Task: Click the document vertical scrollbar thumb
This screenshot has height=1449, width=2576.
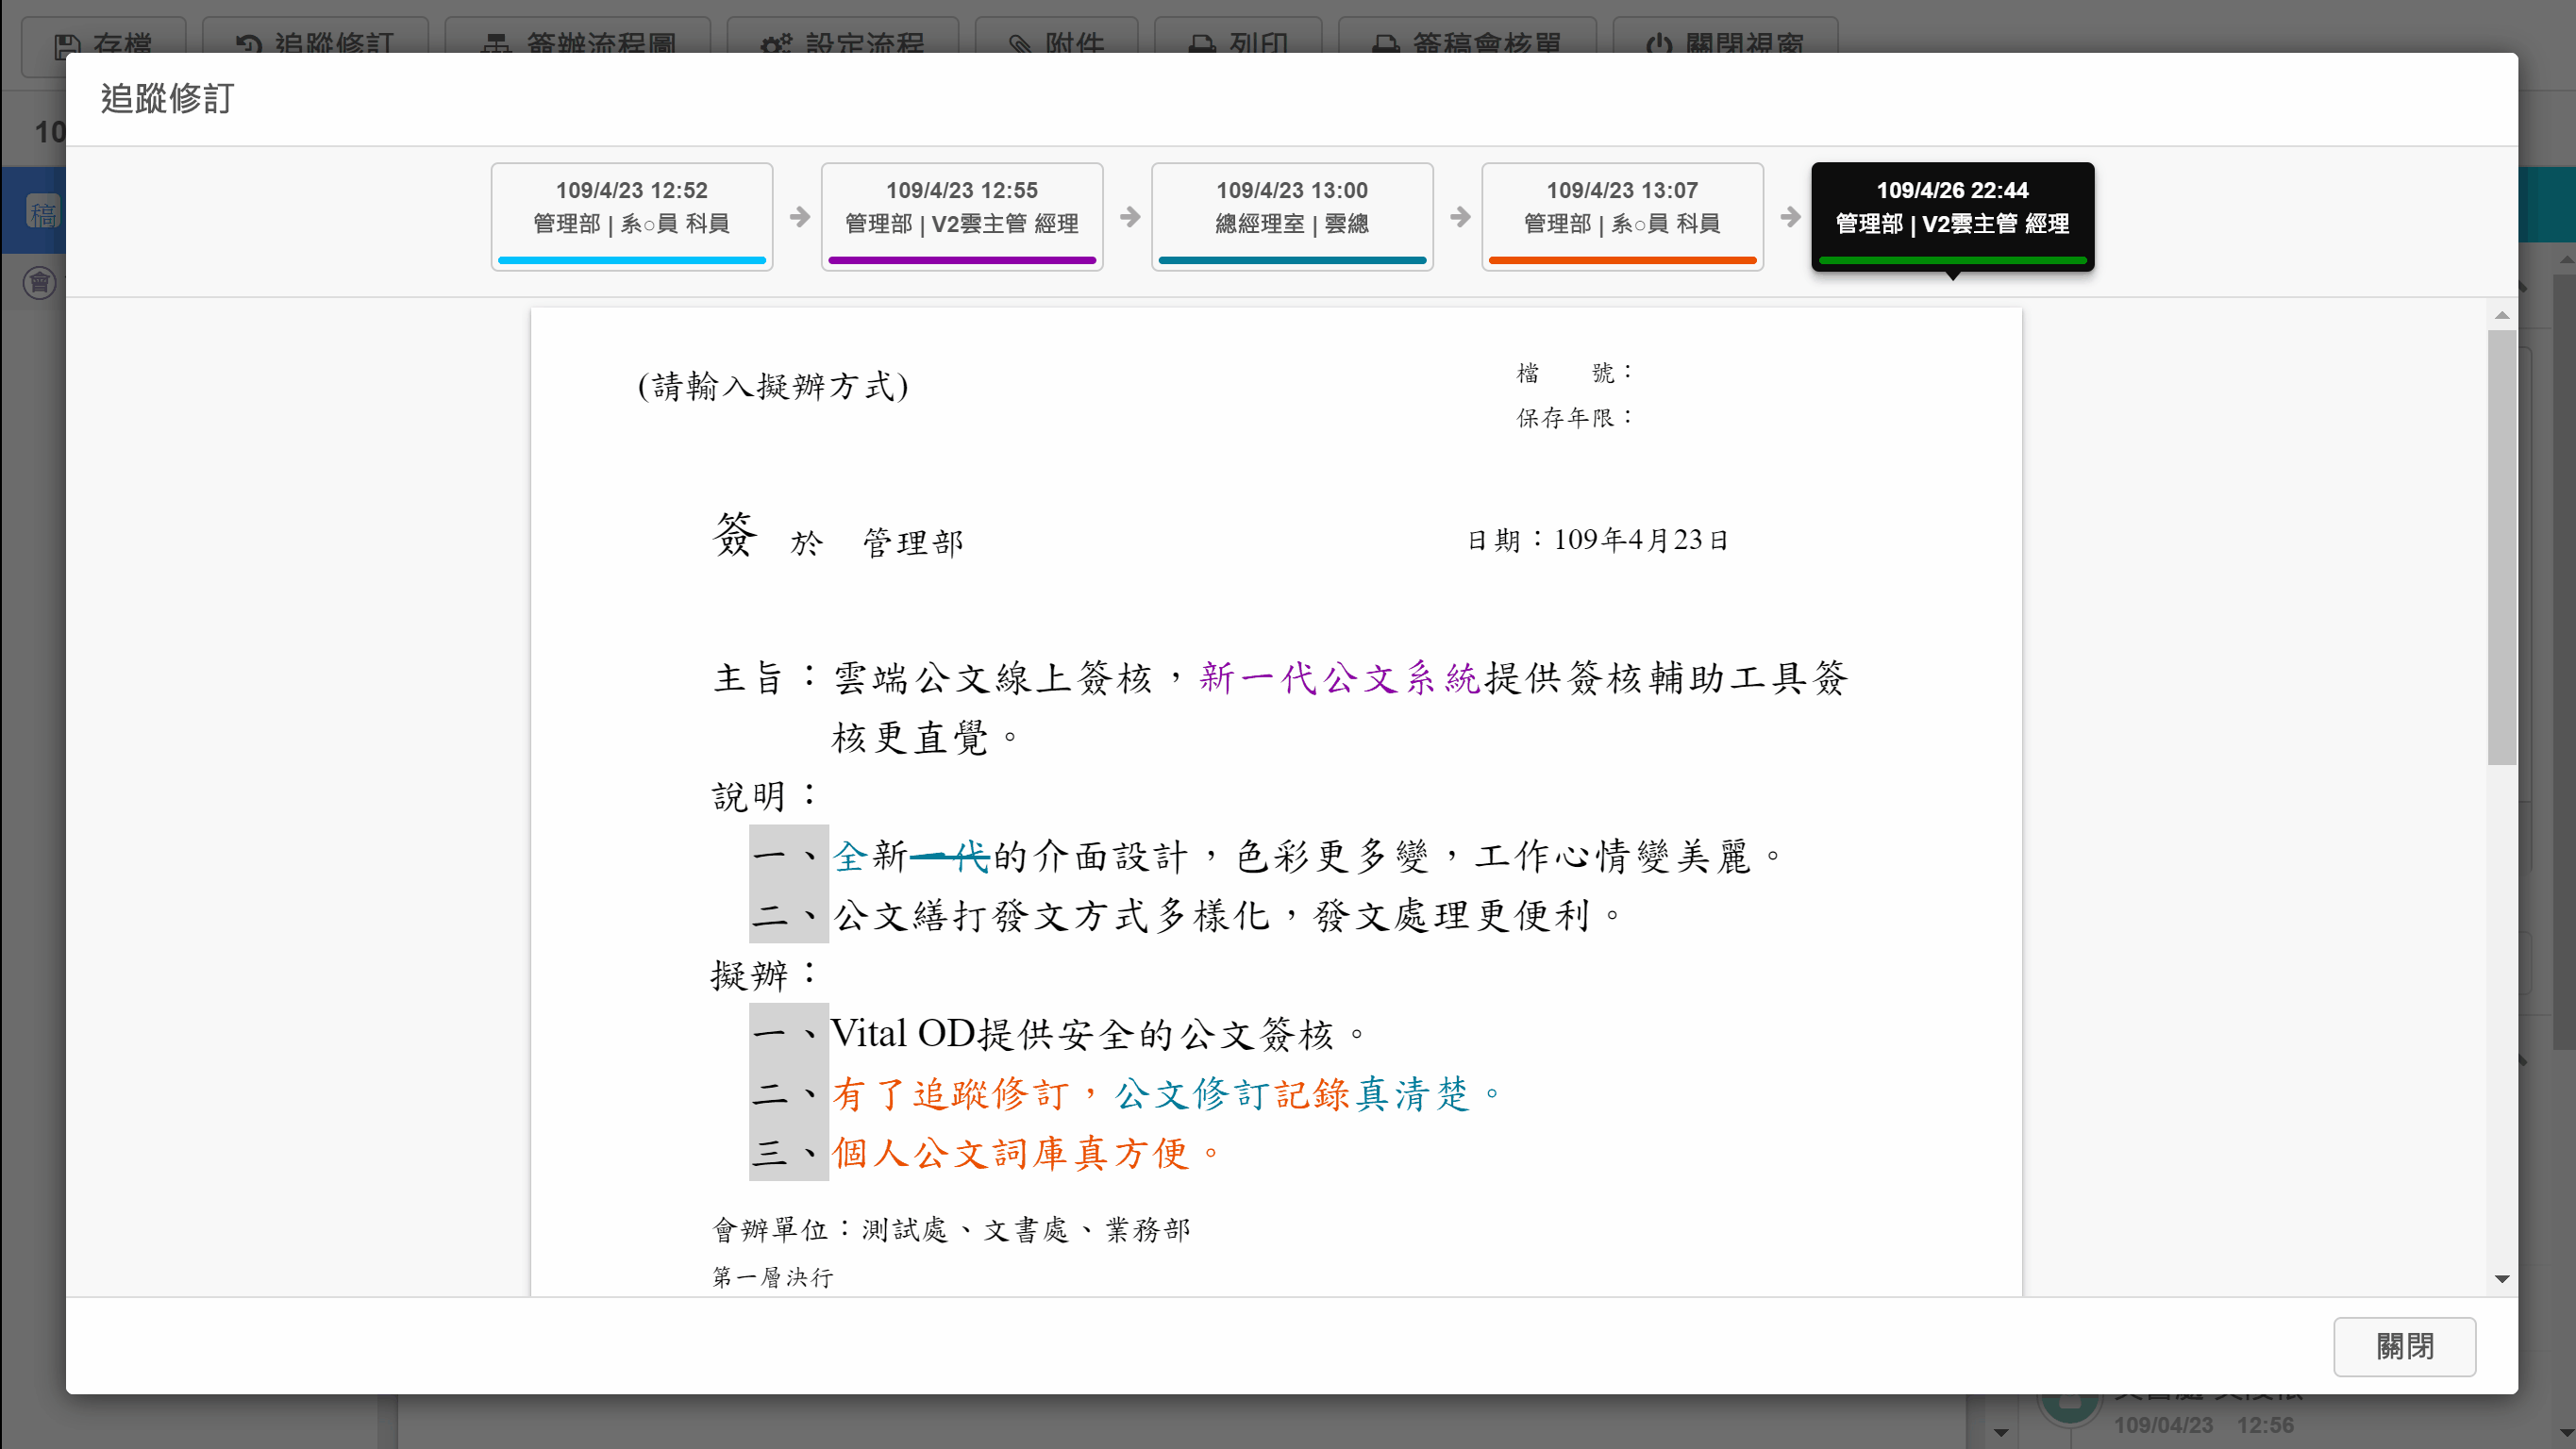Action: point(2502,547)
